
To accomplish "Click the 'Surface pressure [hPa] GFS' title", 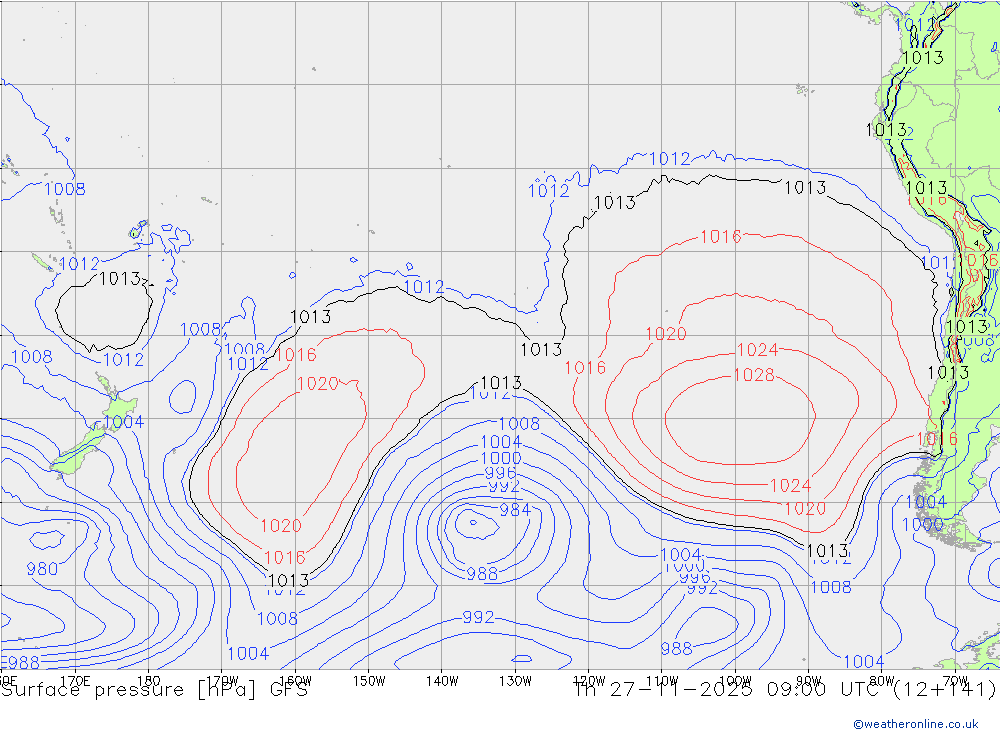I will point(154,690).
